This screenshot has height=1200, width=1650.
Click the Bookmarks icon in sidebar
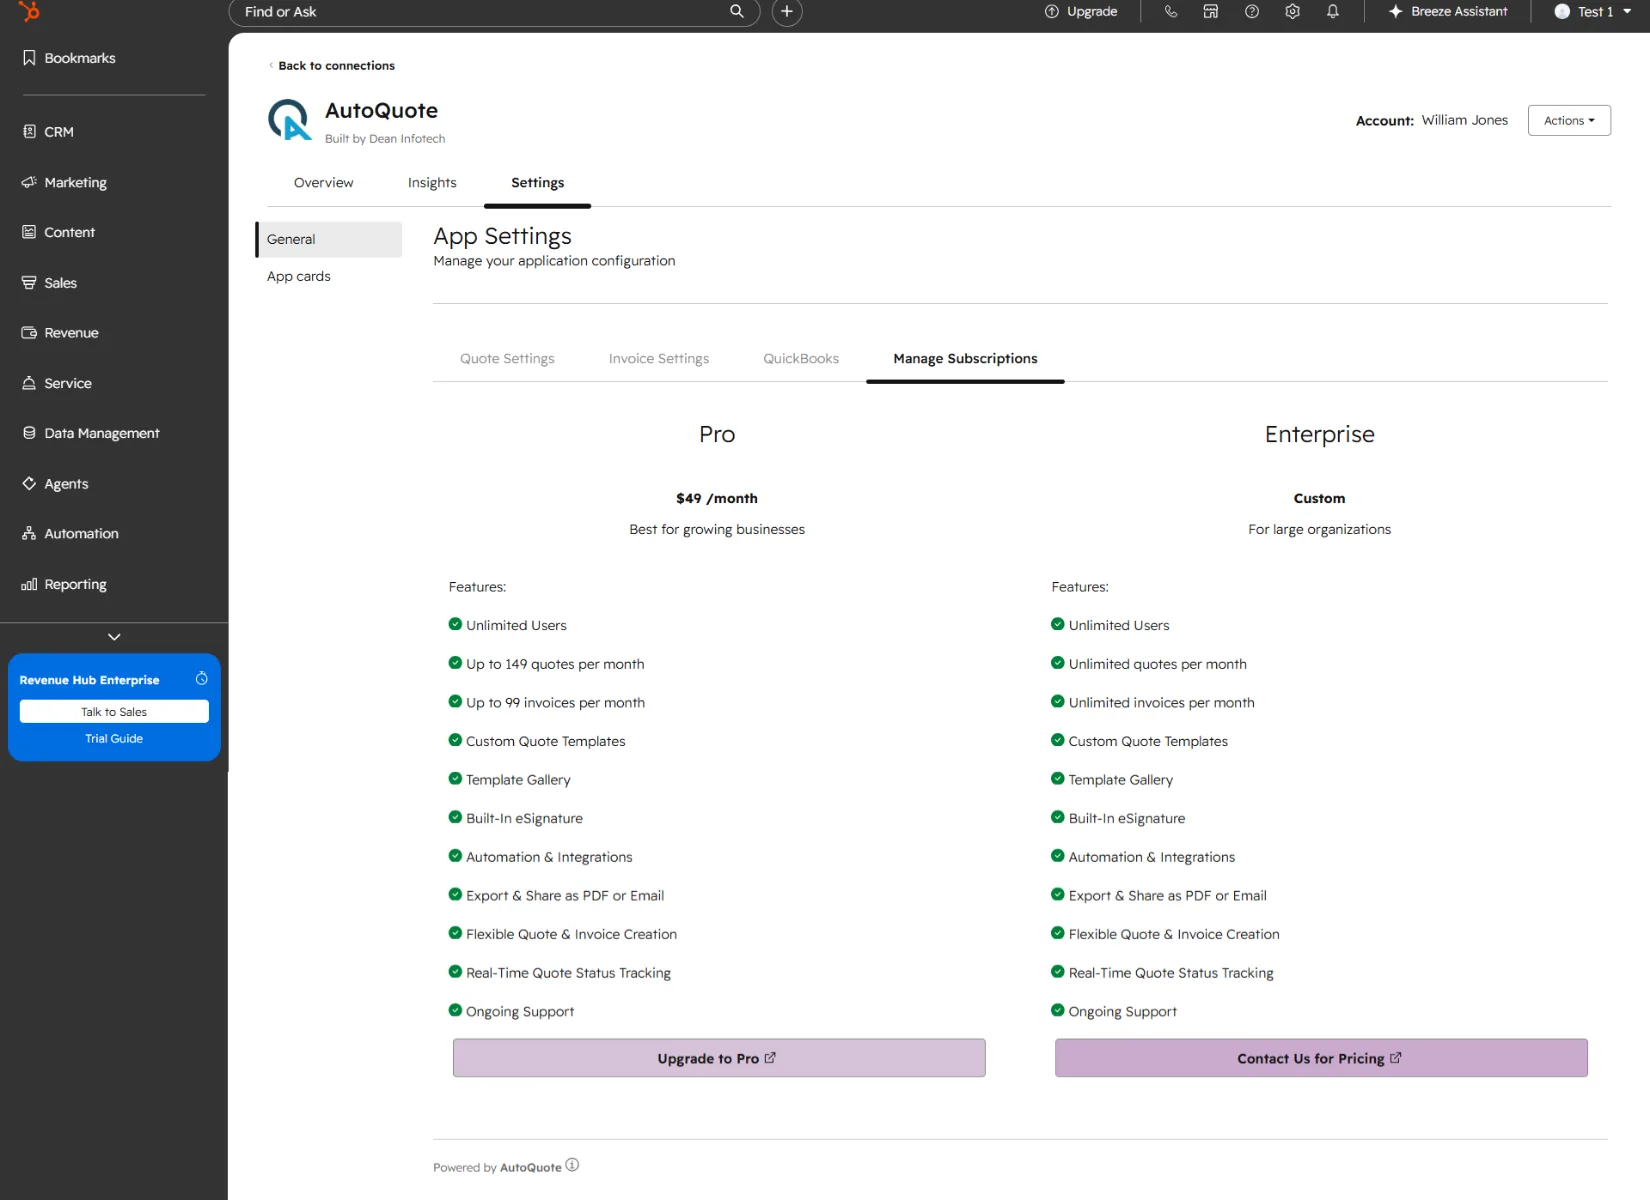[x=29, y=58]
